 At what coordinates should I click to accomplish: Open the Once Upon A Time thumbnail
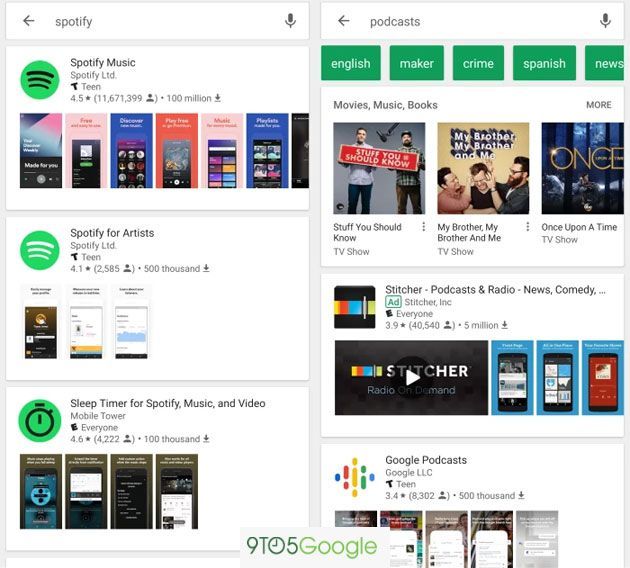[582, 168]
